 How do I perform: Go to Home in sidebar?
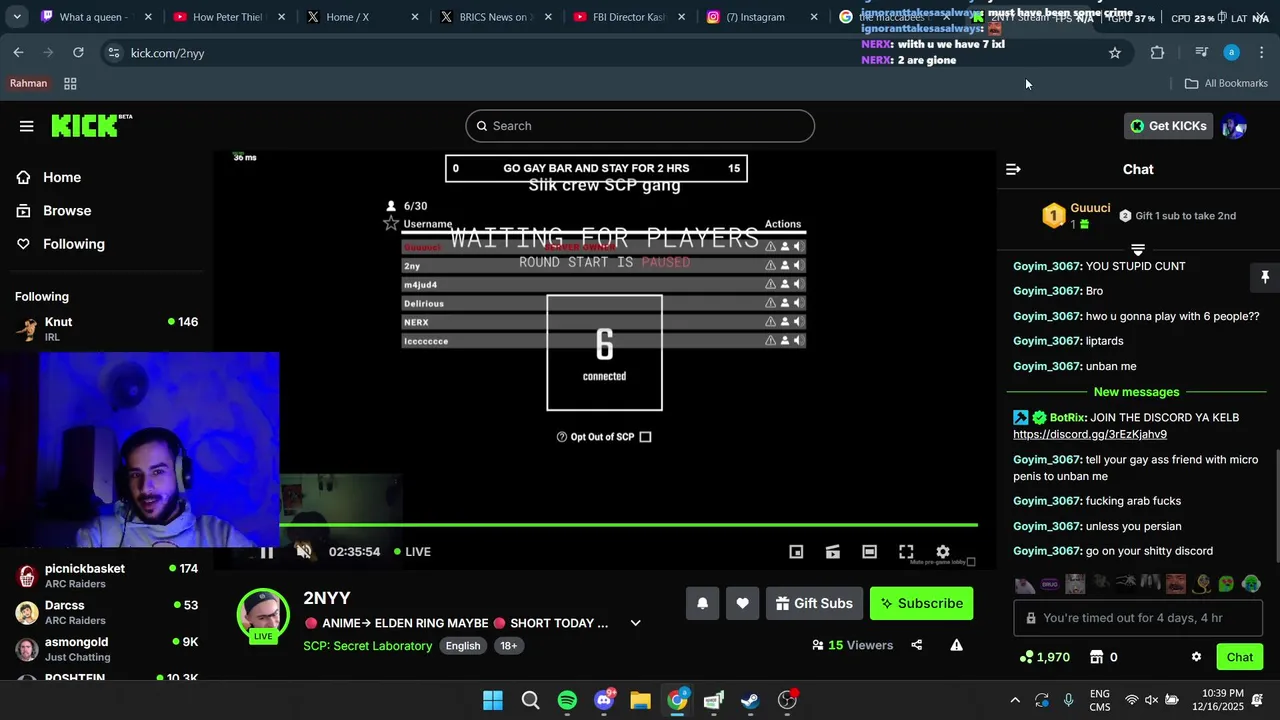[x=62, y=177]
